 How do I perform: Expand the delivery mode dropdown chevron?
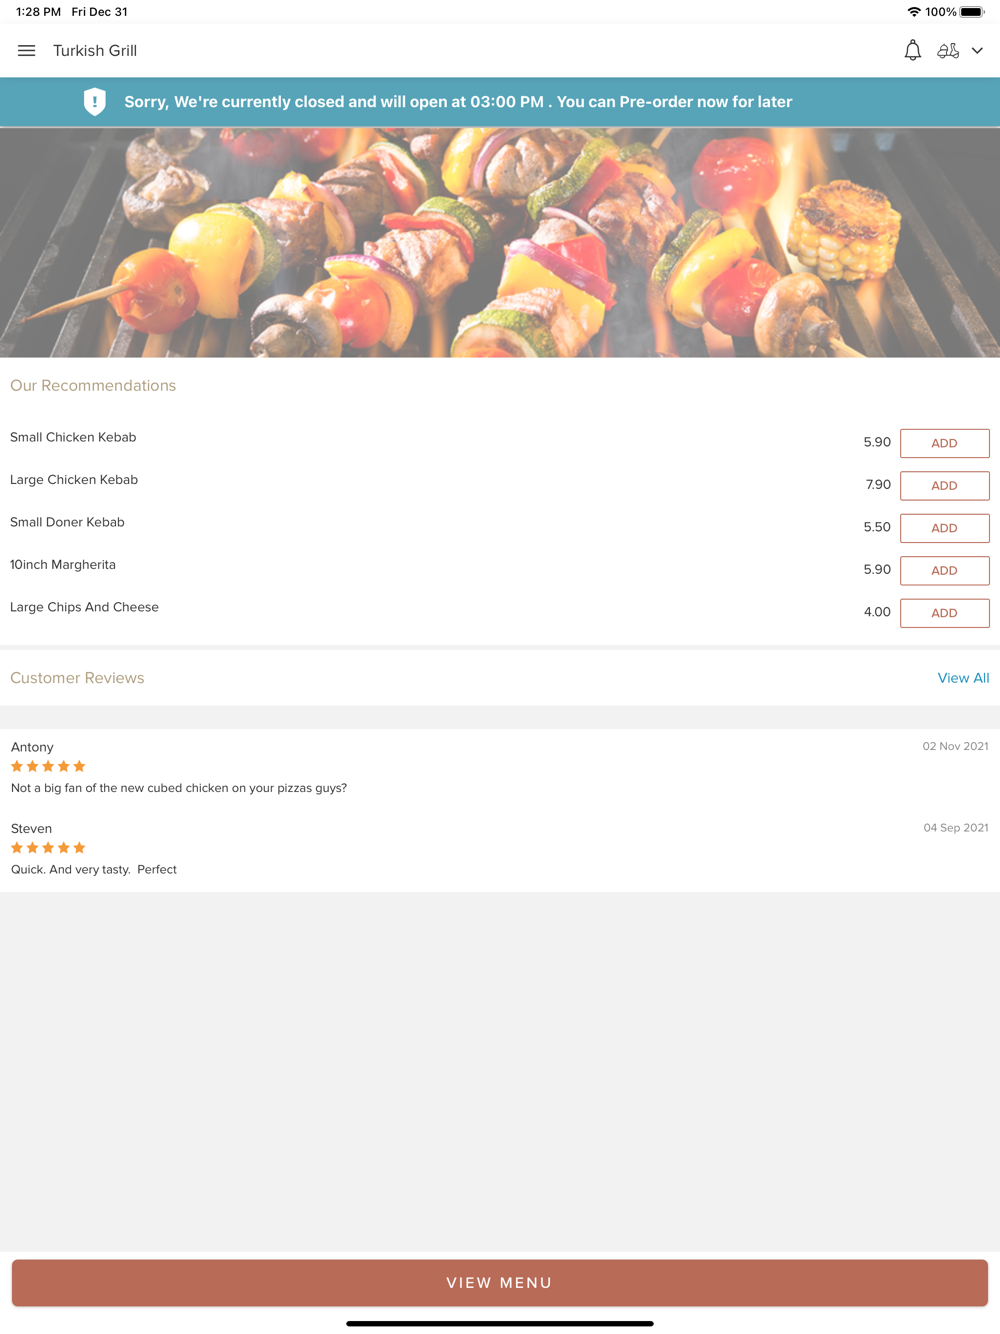tap(977, 51)
